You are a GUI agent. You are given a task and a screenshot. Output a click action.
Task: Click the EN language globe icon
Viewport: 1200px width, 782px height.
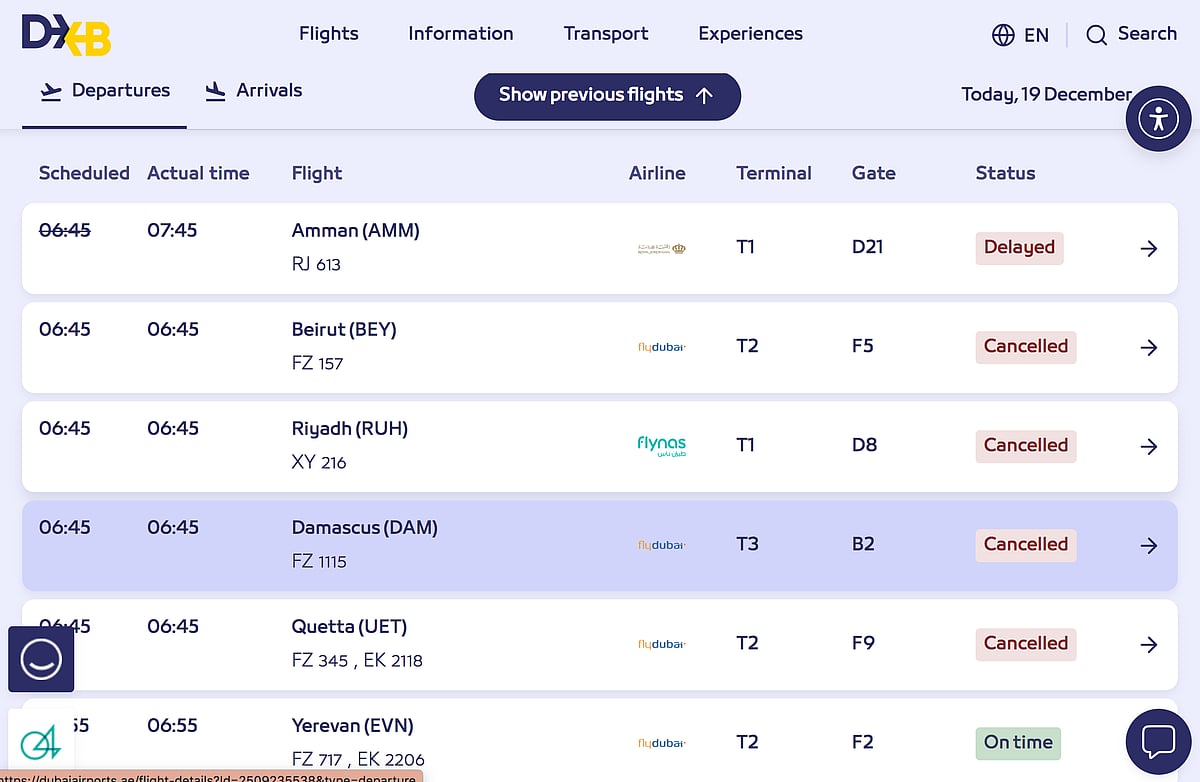point(1002,34)
